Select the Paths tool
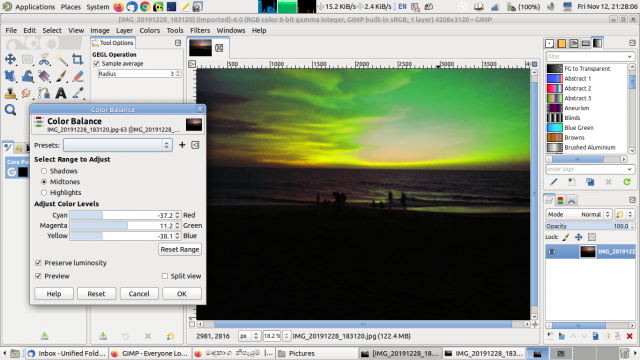The image size is (640, 360). point(44,93)
